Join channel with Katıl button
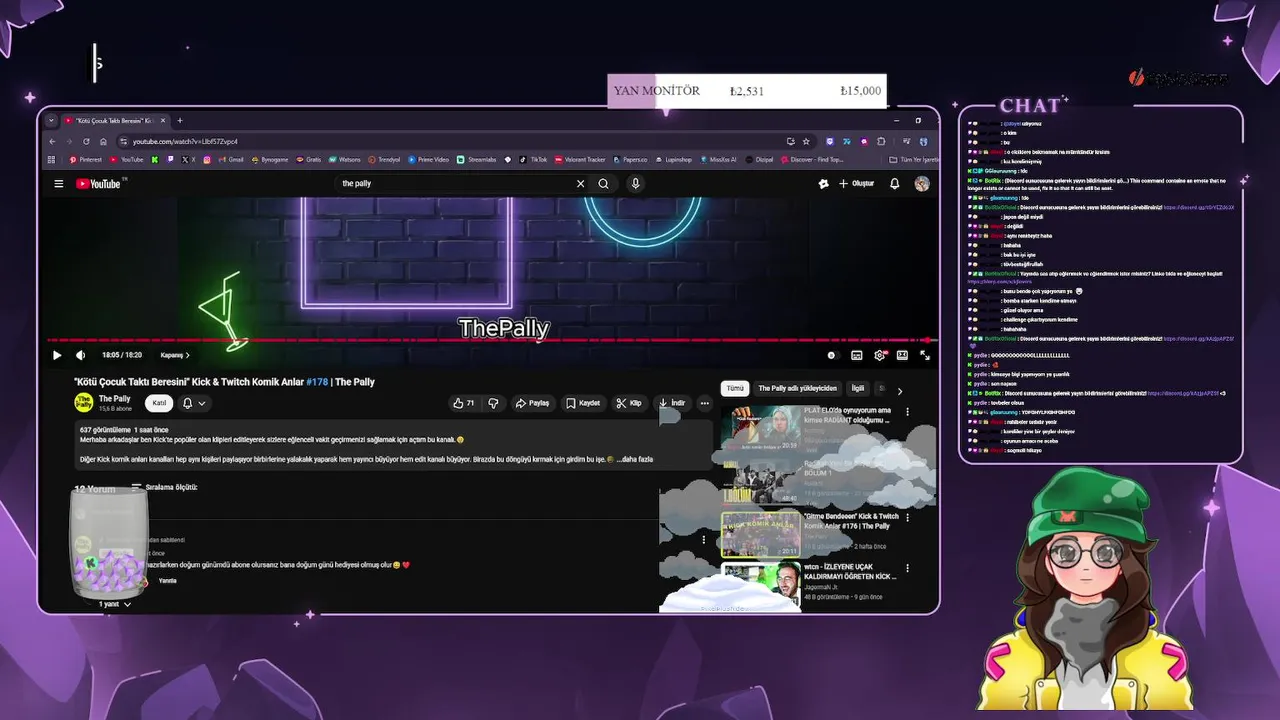Screen dimensions: 1280x720 coord(158,403)
